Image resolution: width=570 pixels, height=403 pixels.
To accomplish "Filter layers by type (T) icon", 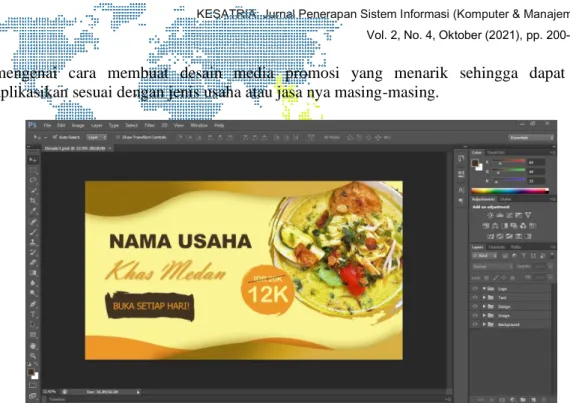I will click(524, 256).
